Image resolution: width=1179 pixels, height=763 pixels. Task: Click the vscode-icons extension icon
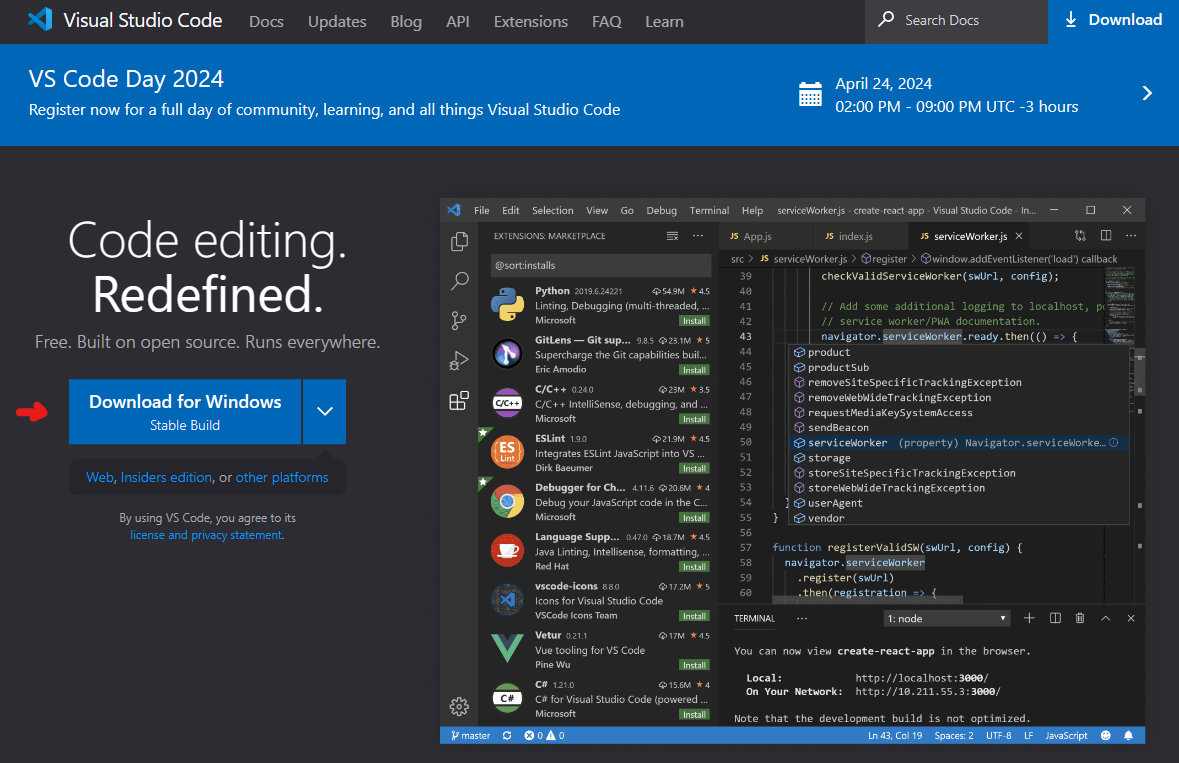(508, 600)
